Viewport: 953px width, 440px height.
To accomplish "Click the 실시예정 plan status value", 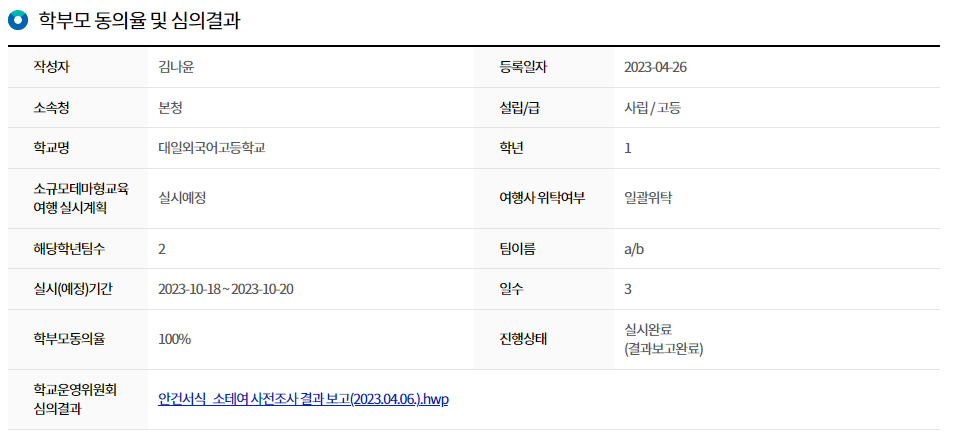I will pos(182,198).
